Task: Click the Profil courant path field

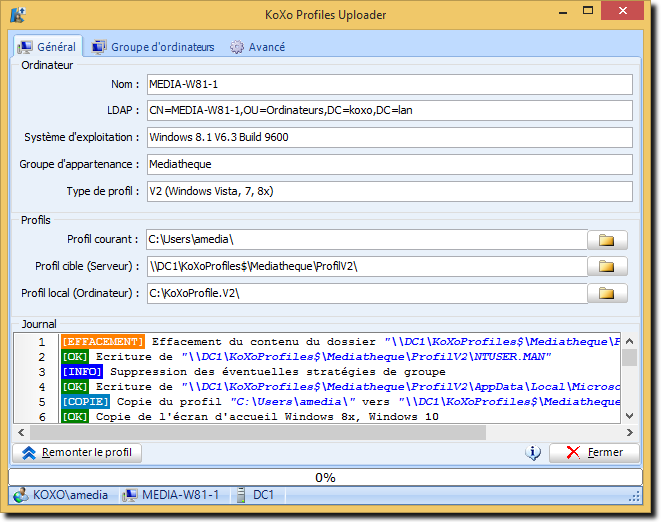Action: pos(367,239)
